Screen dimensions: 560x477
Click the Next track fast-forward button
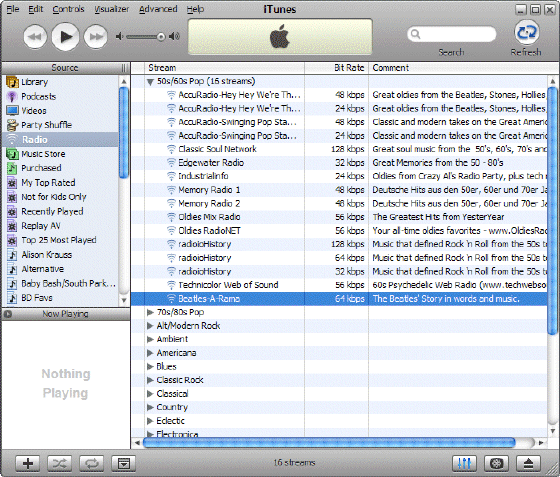(x=96, y=36)
